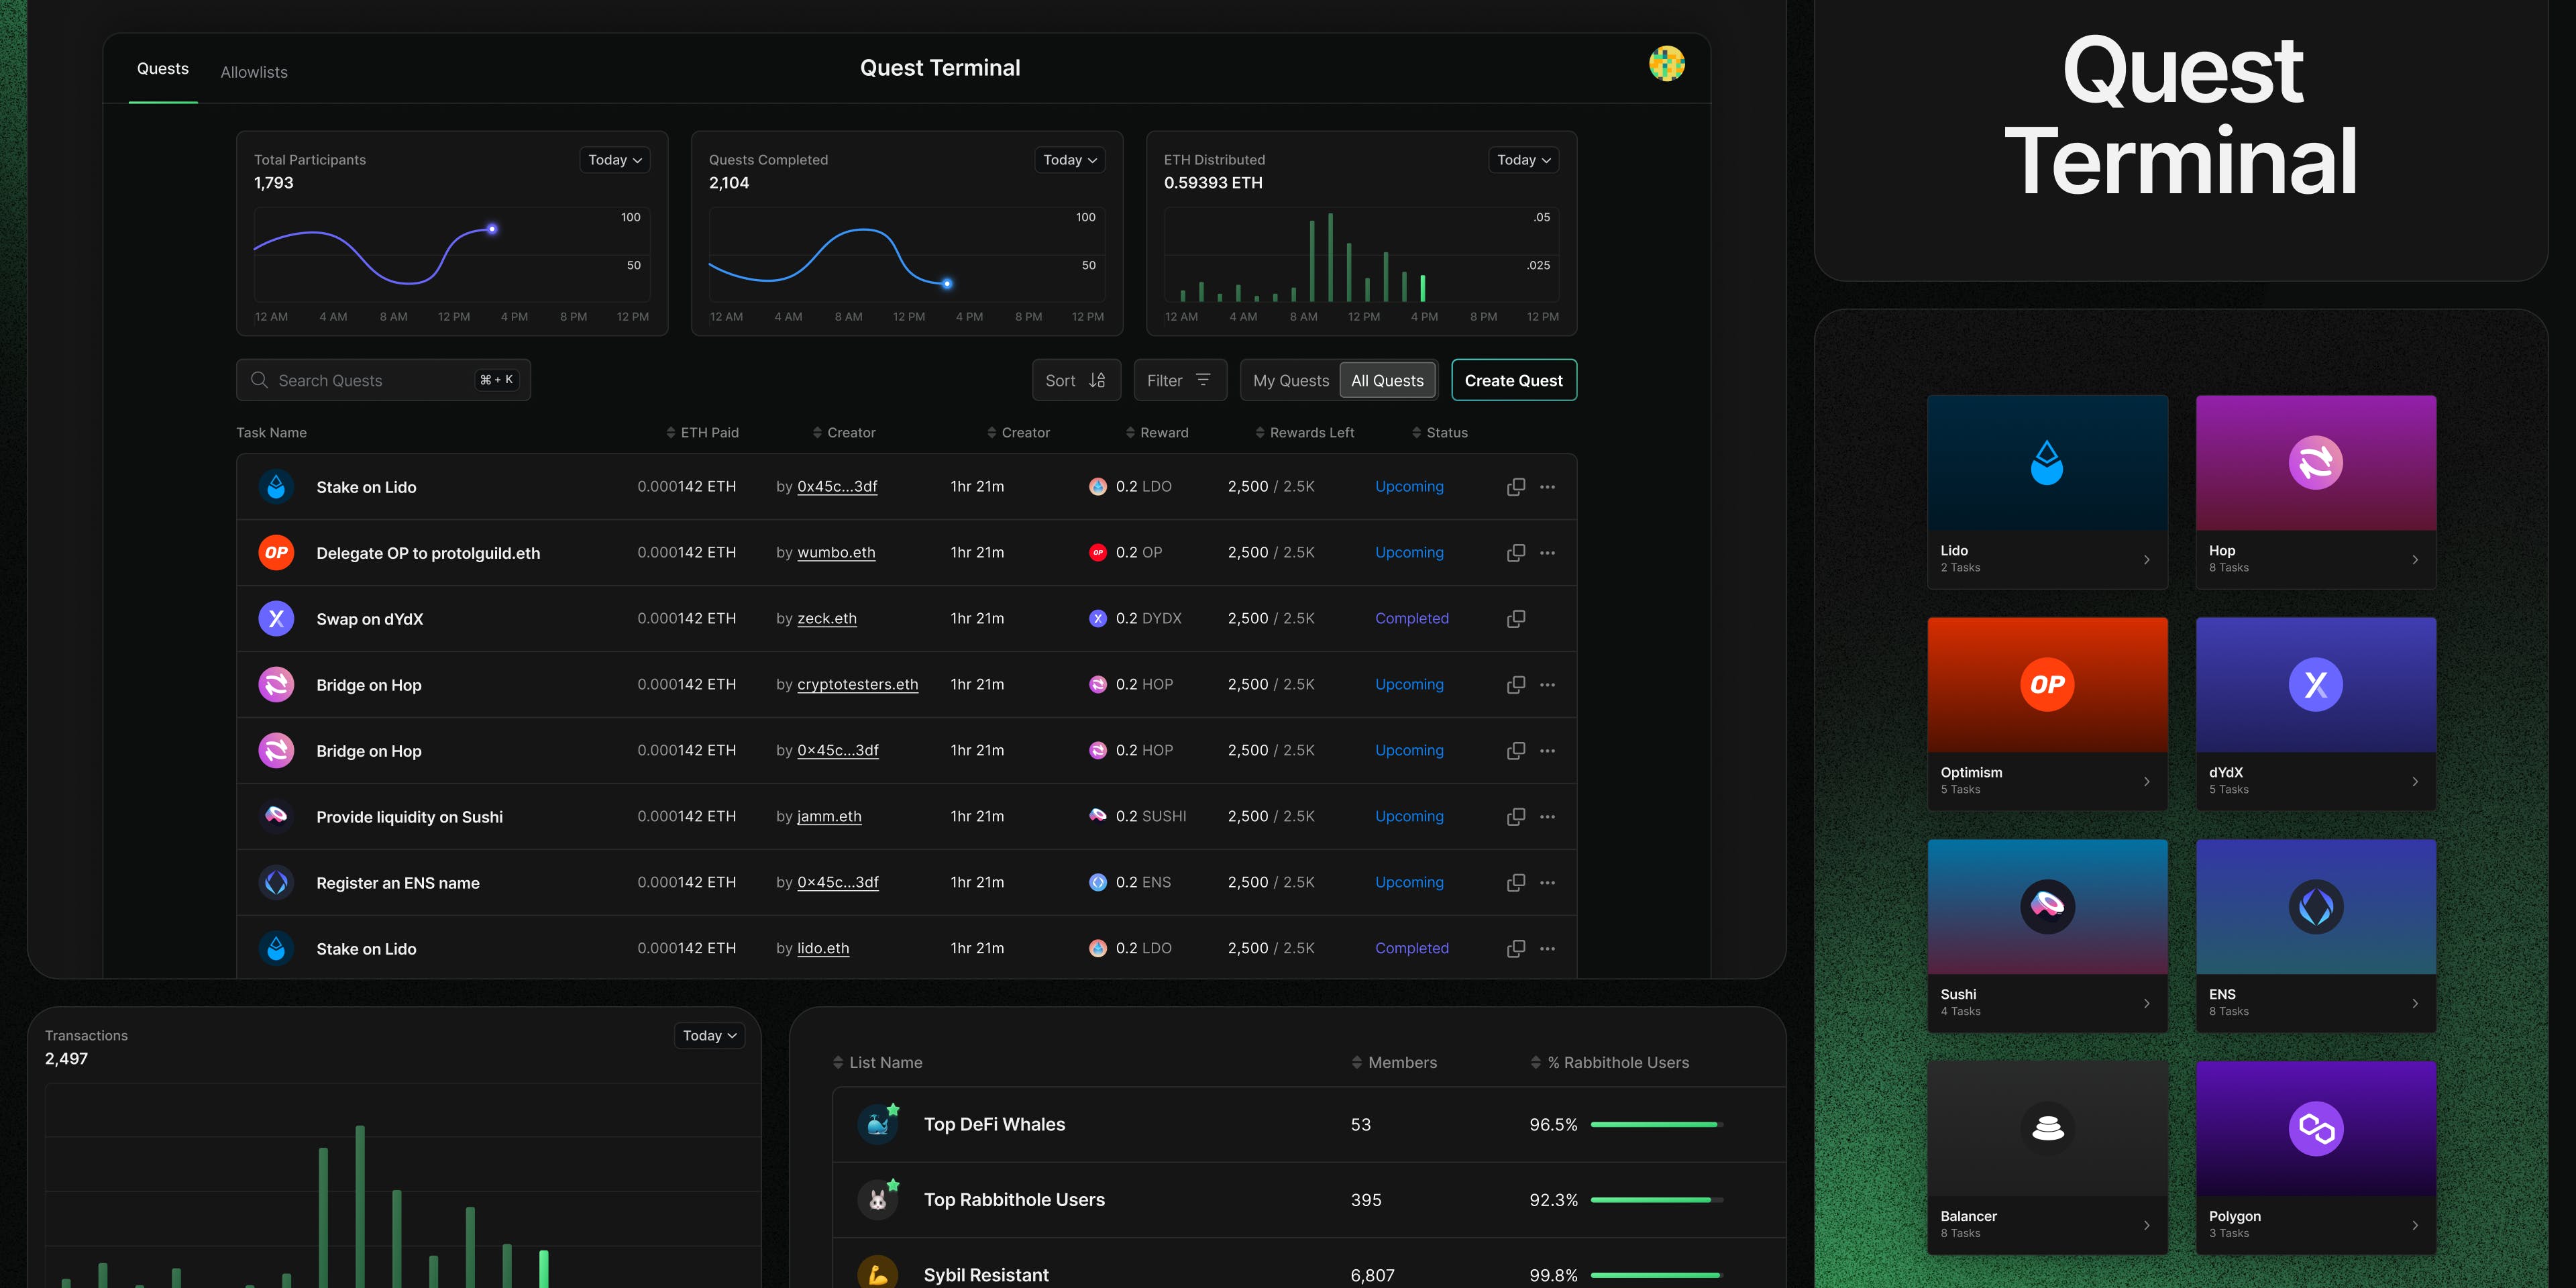Open more options for Provide liquidity on Sushi

point(1547,817)
